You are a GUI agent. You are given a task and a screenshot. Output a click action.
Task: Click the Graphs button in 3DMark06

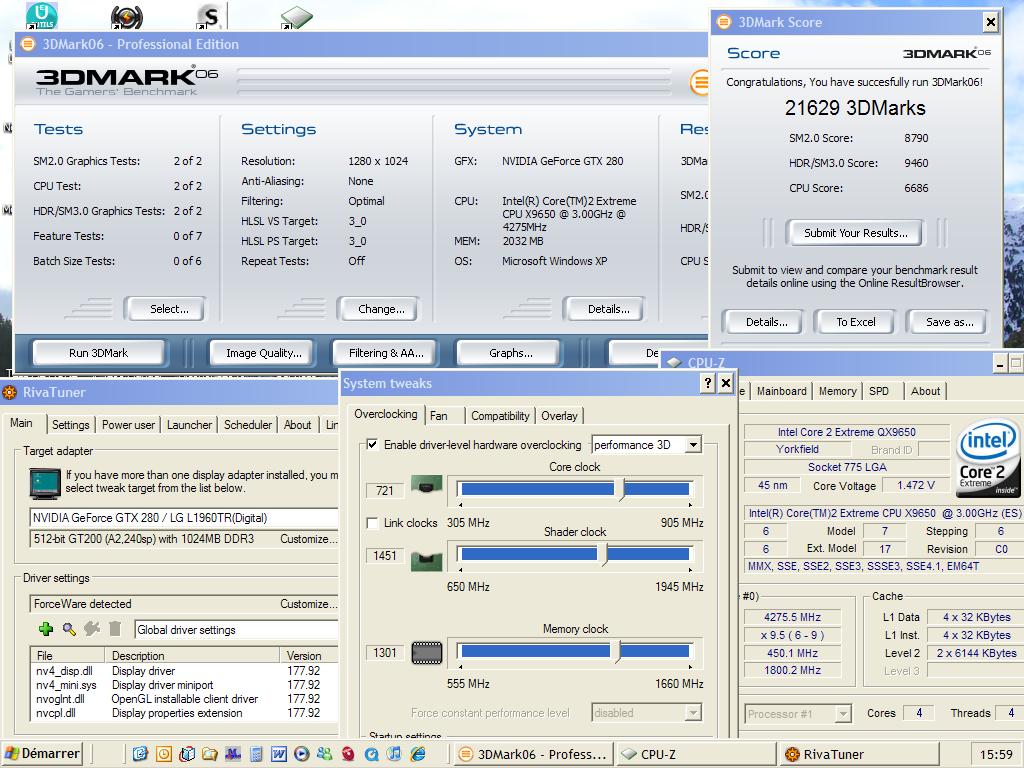[511, 353]
